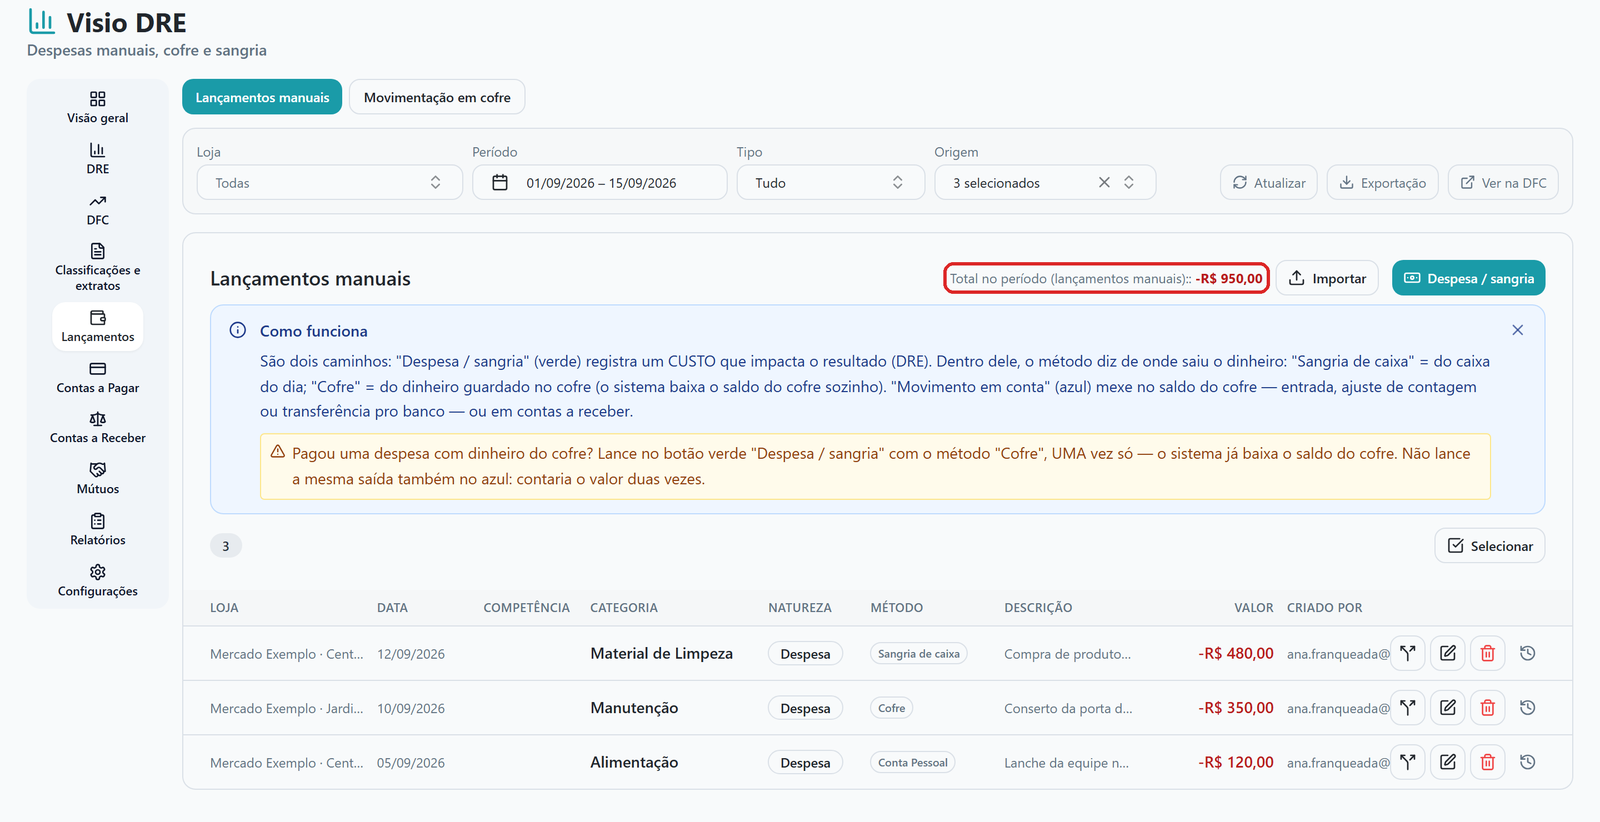The height and width of the screenshot is (822, 1600).
Task: Open the Loja dropdown showing Todas
Action: click(329, 183)
